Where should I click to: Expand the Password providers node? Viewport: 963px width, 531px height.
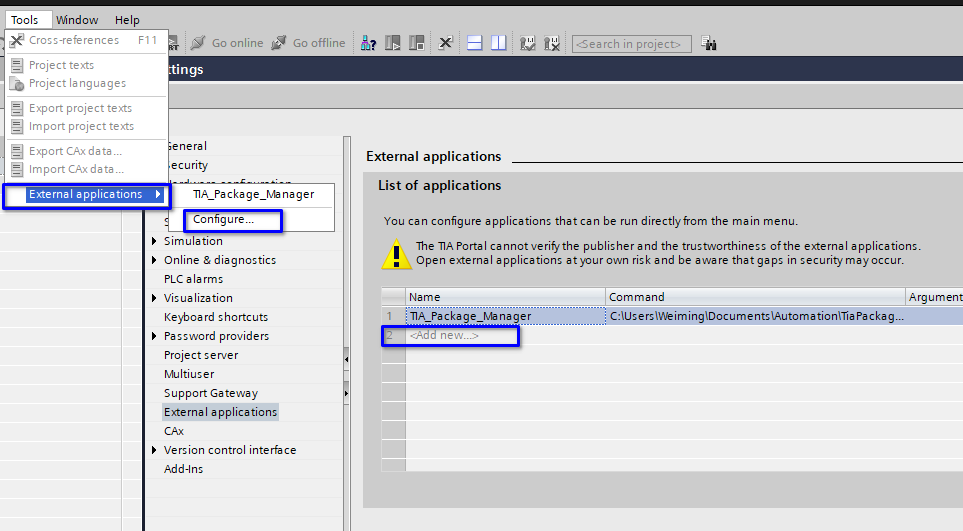click(154, 336)
